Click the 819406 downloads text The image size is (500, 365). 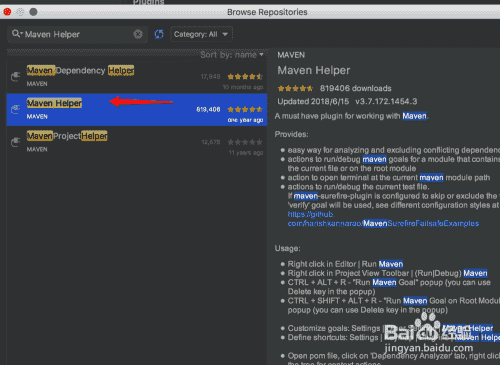[356, 88]
